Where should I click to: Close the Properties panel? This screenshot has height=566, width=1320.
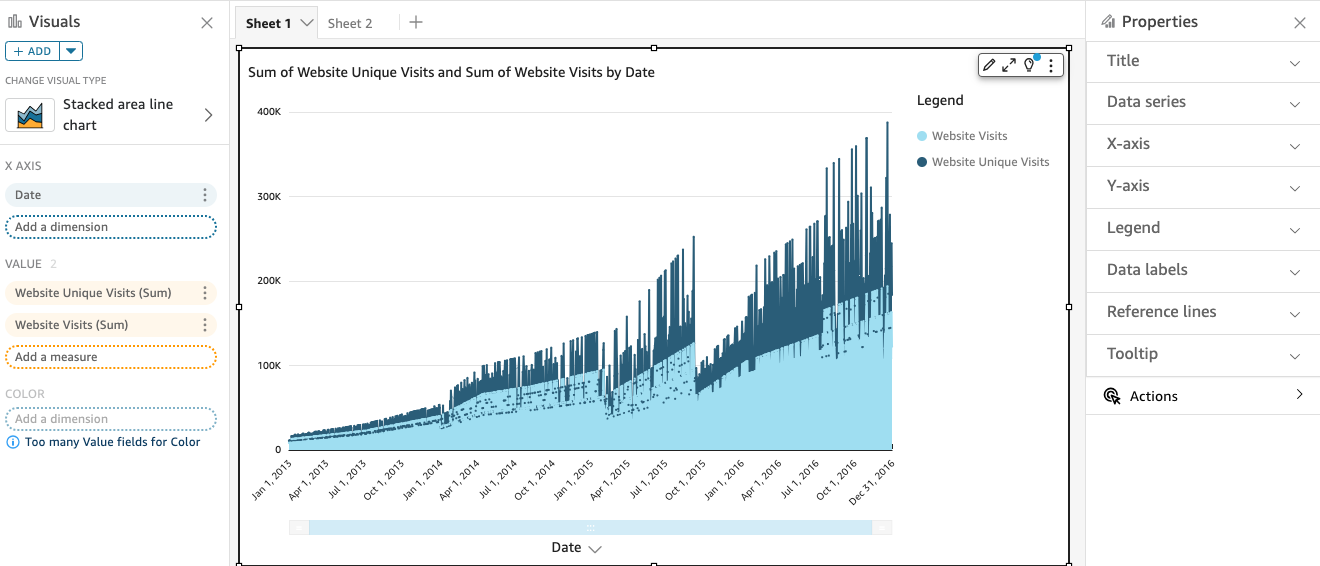tap(1300, 23)
